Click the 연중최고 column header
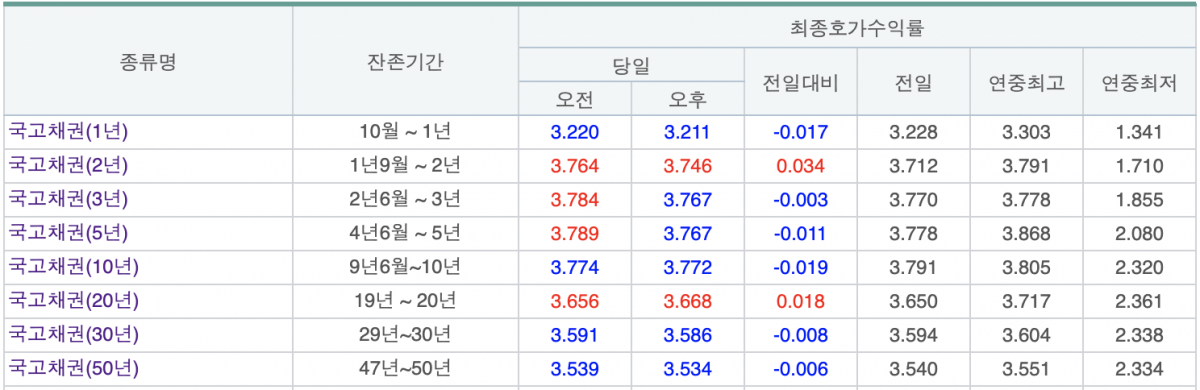The width and height of the screenshot is (1200, 390). click(x=1026, y=82)
